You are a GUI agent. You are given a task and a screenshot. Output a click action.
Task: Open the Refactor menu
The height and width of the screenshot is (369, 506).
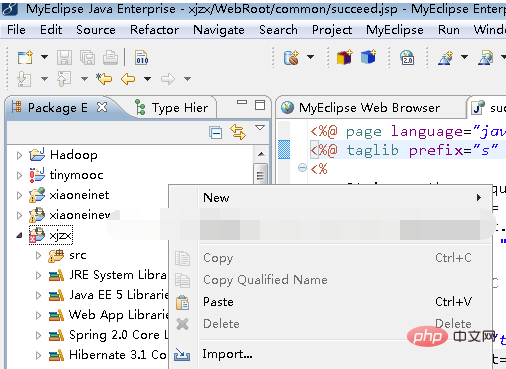(x=154, y=30)
